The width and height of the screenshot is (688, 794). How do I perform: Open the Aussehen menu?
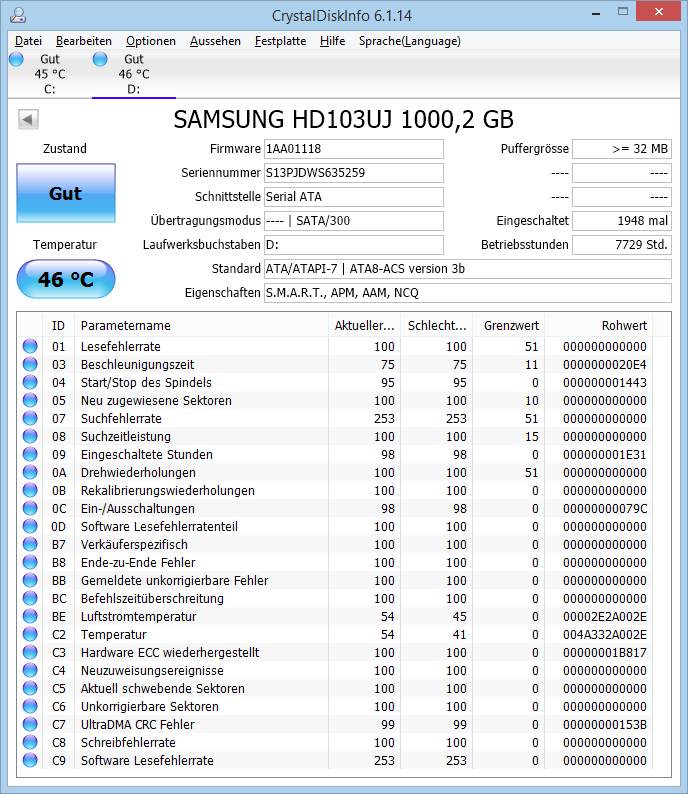(x=215, y=41)
